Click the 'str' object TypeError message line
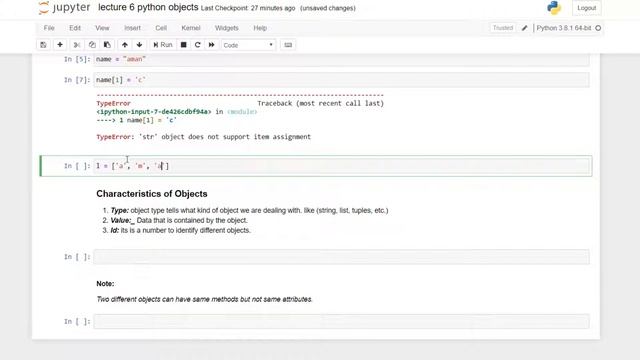This screenshot has height=360, width=640. point(204,137)
